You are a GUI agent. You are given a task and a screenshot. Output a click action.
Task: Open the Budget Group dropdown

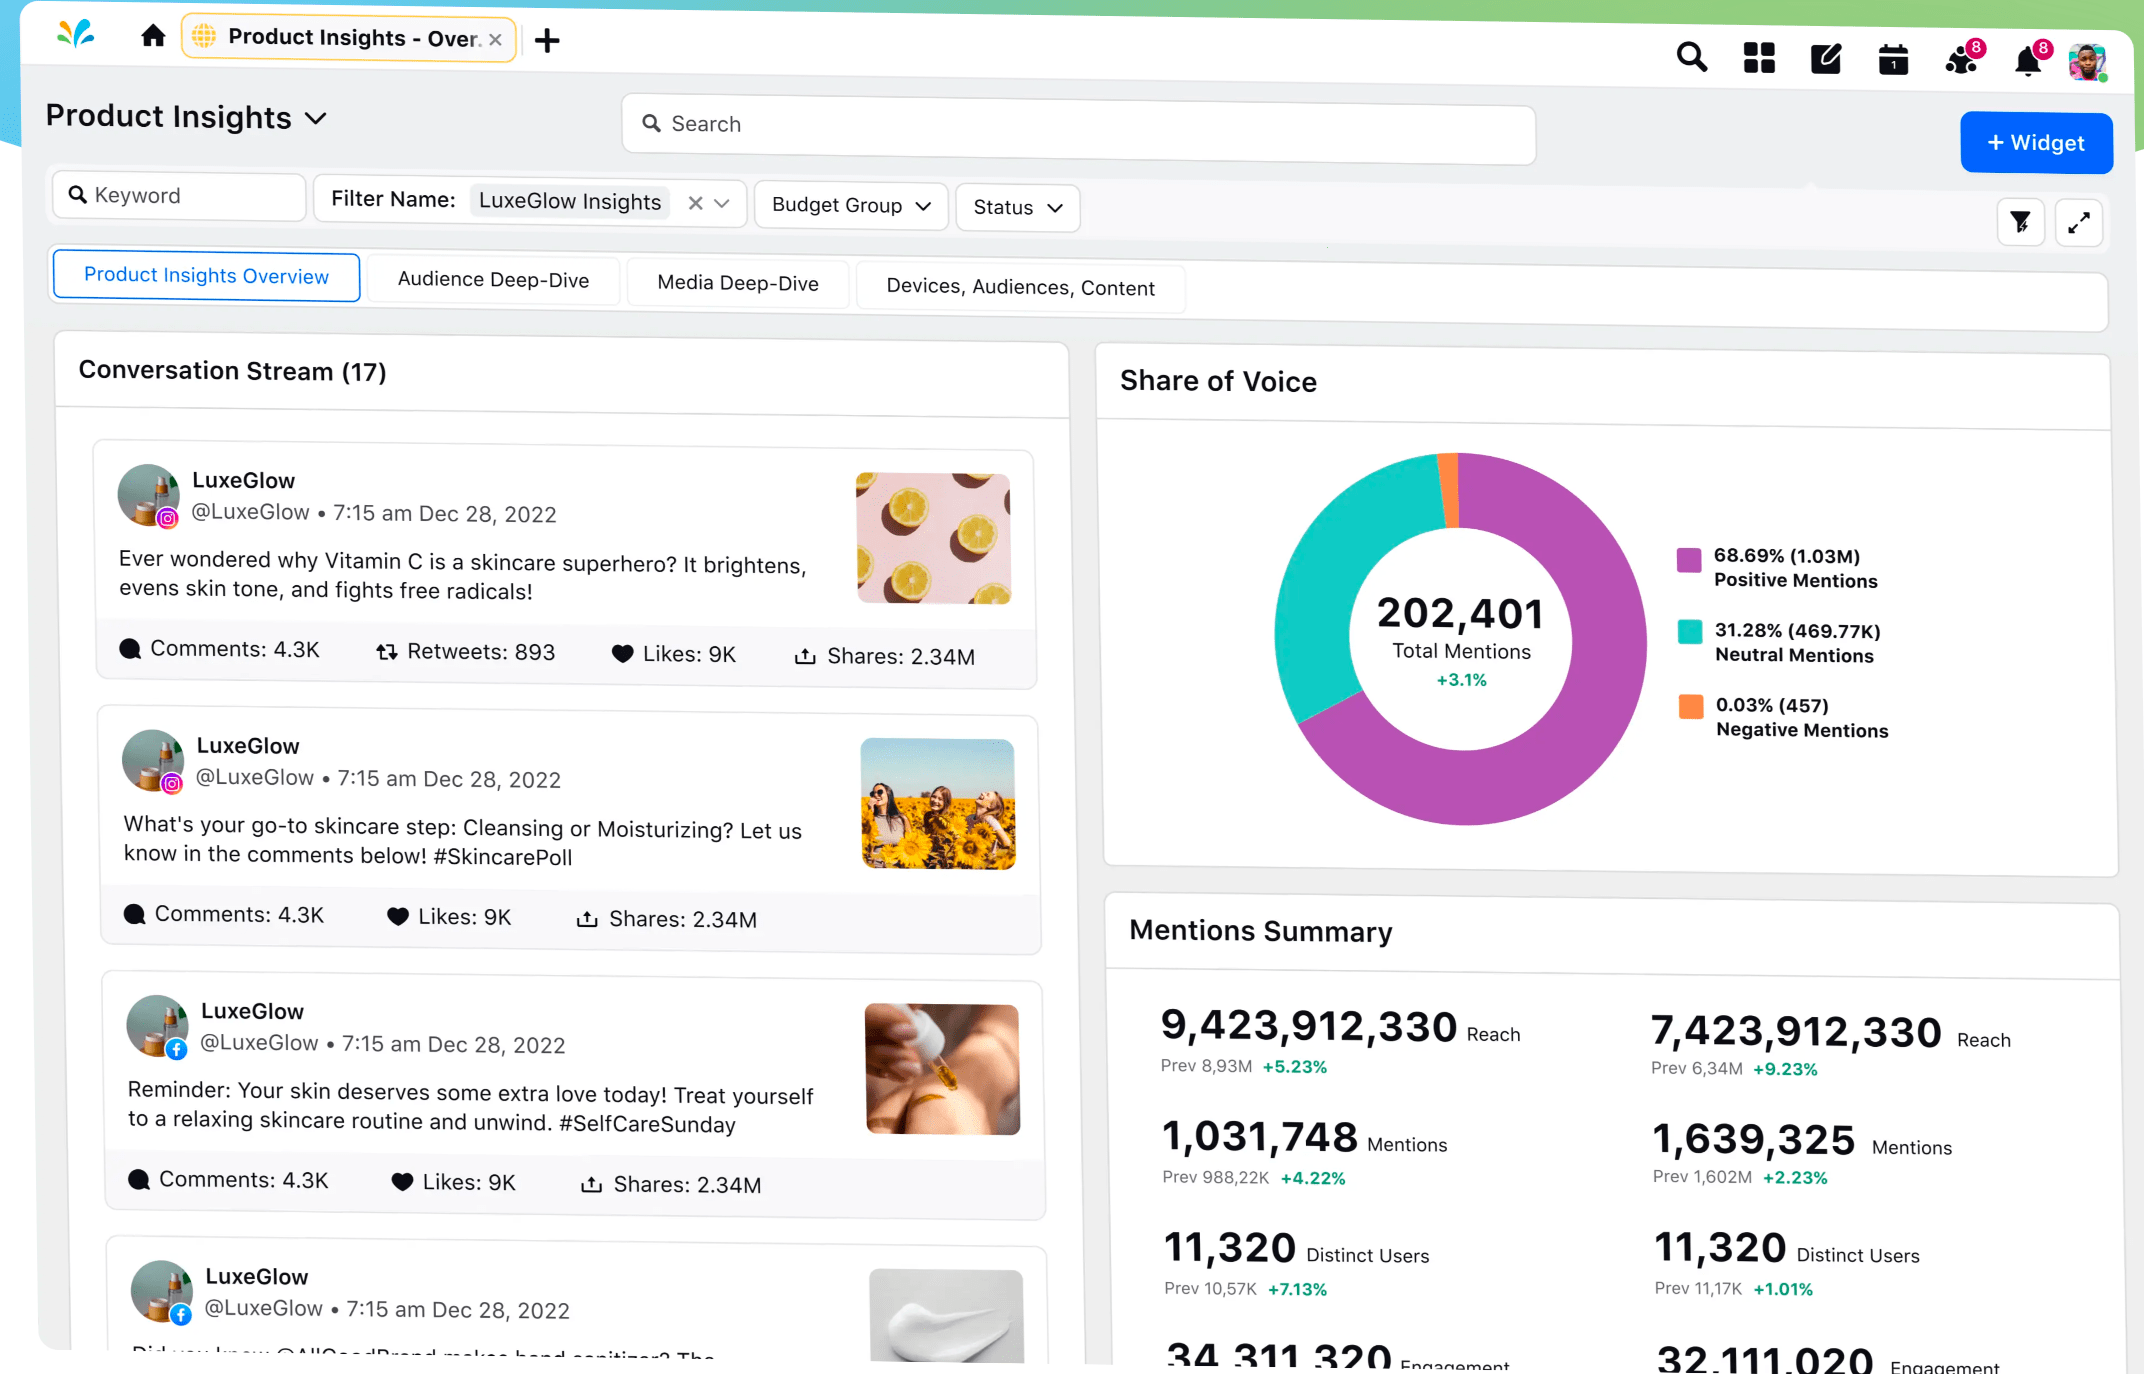850,206
